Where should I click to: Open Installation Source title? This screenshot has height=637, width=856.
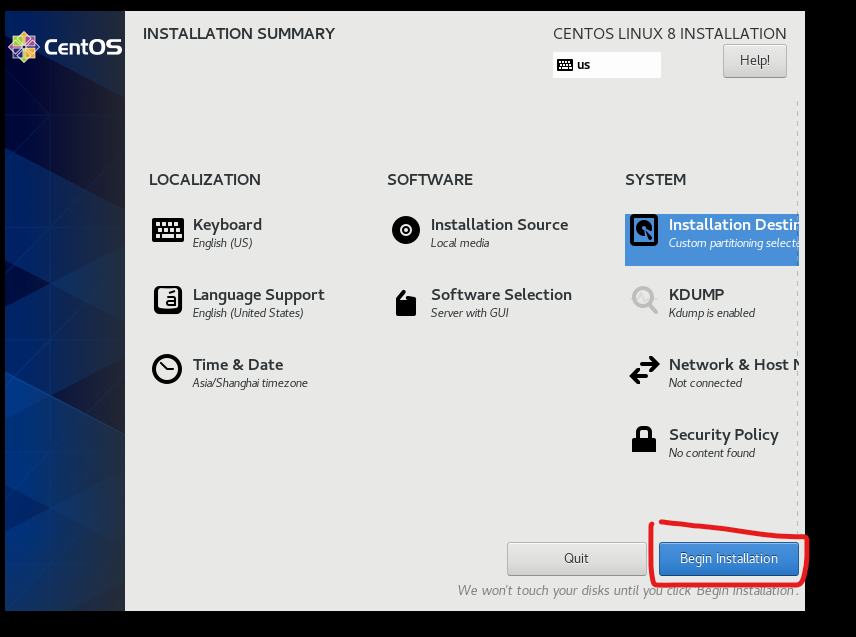pyautogui.click(x=499, y=224)
